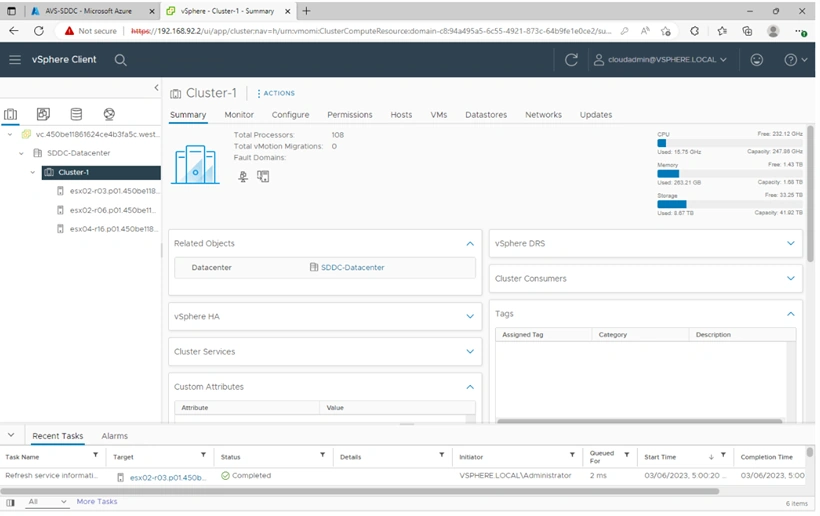Filter the Initiator column
This screenshot has height=516, width=820.
coord(572,455)
